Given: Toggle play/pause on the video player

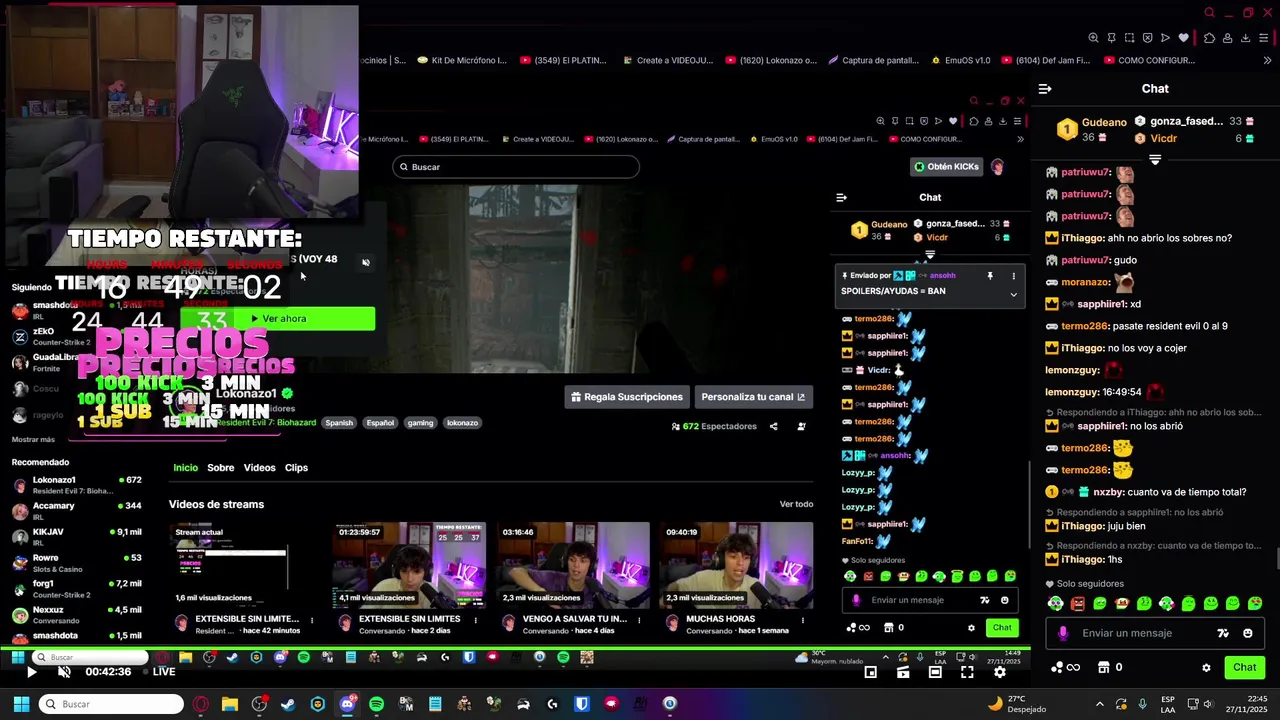Looking at the screenshot, I should click(31, 672).
